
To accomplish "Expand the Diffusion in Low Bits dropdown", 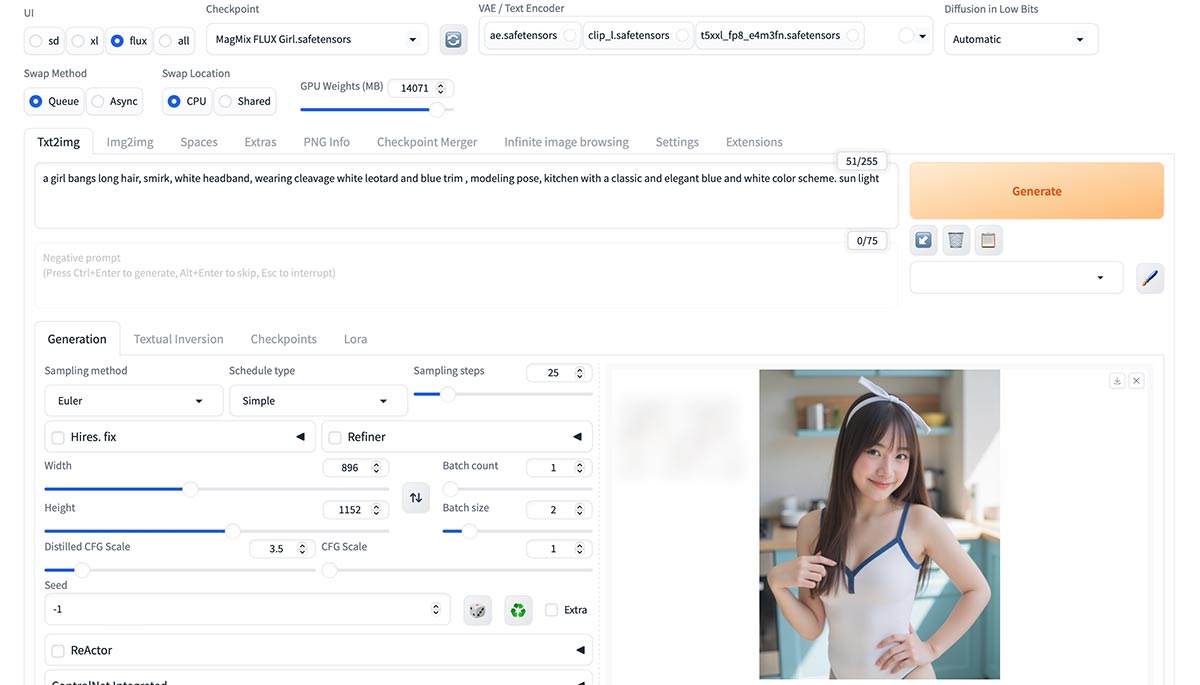I will (1020, 40).
